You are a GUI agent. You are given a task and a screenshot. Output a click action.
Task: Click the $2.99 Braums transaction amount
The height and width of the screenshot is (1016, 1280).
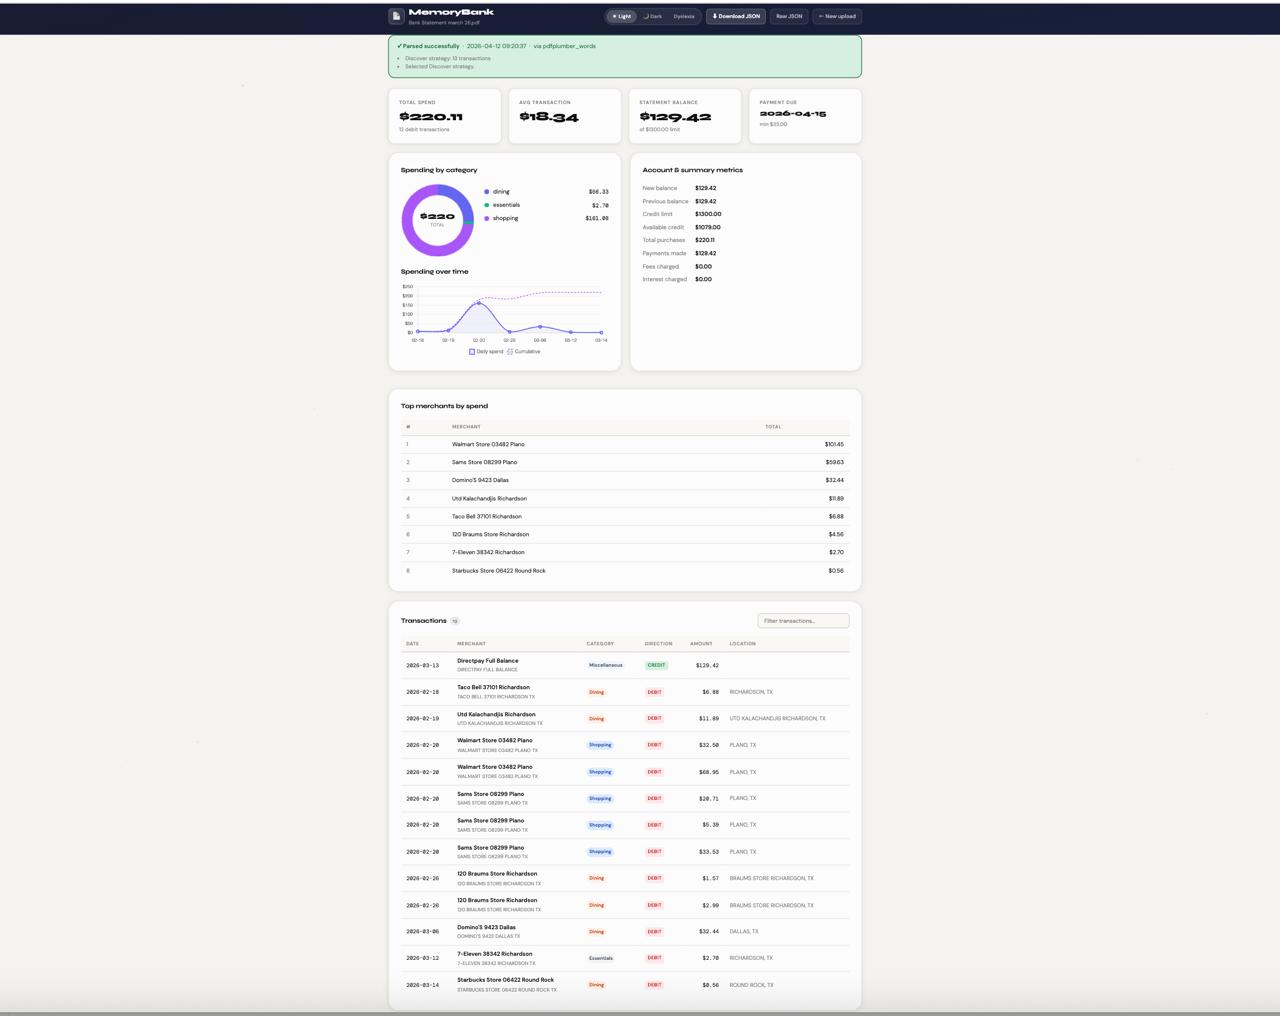point(709,905)
